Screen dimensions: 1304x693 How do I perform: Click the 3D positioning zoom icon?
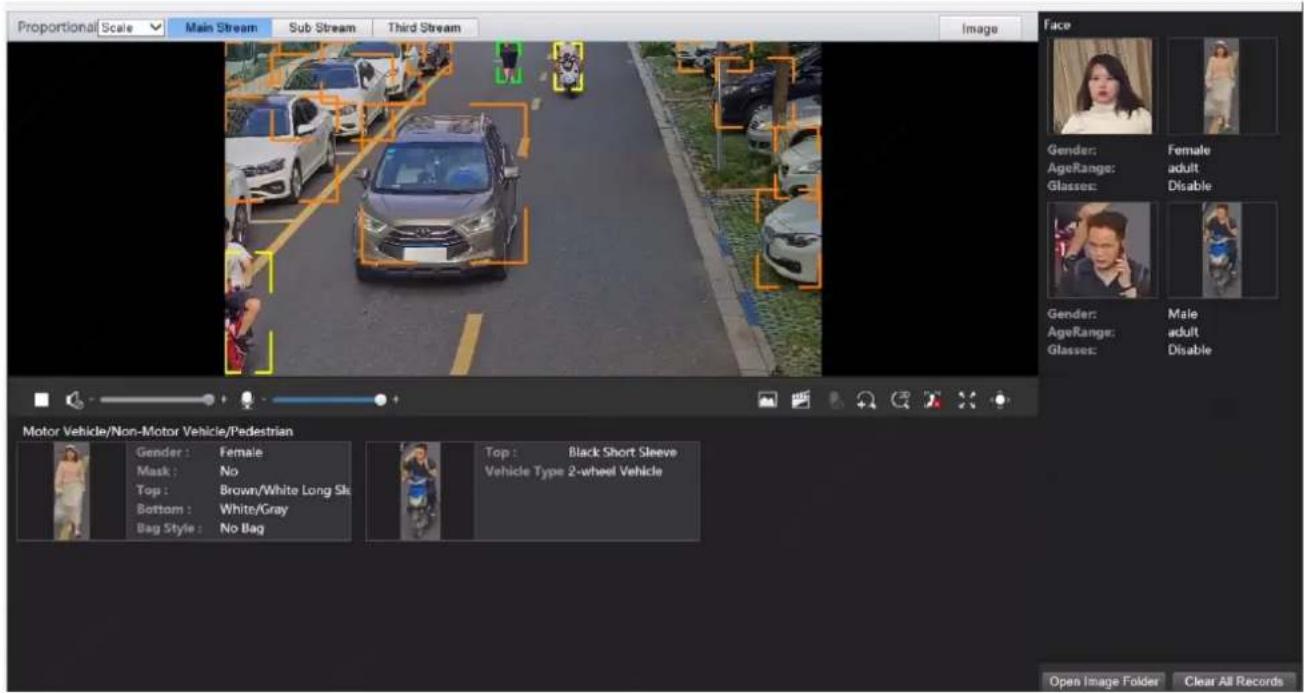(x=902, y=399)
